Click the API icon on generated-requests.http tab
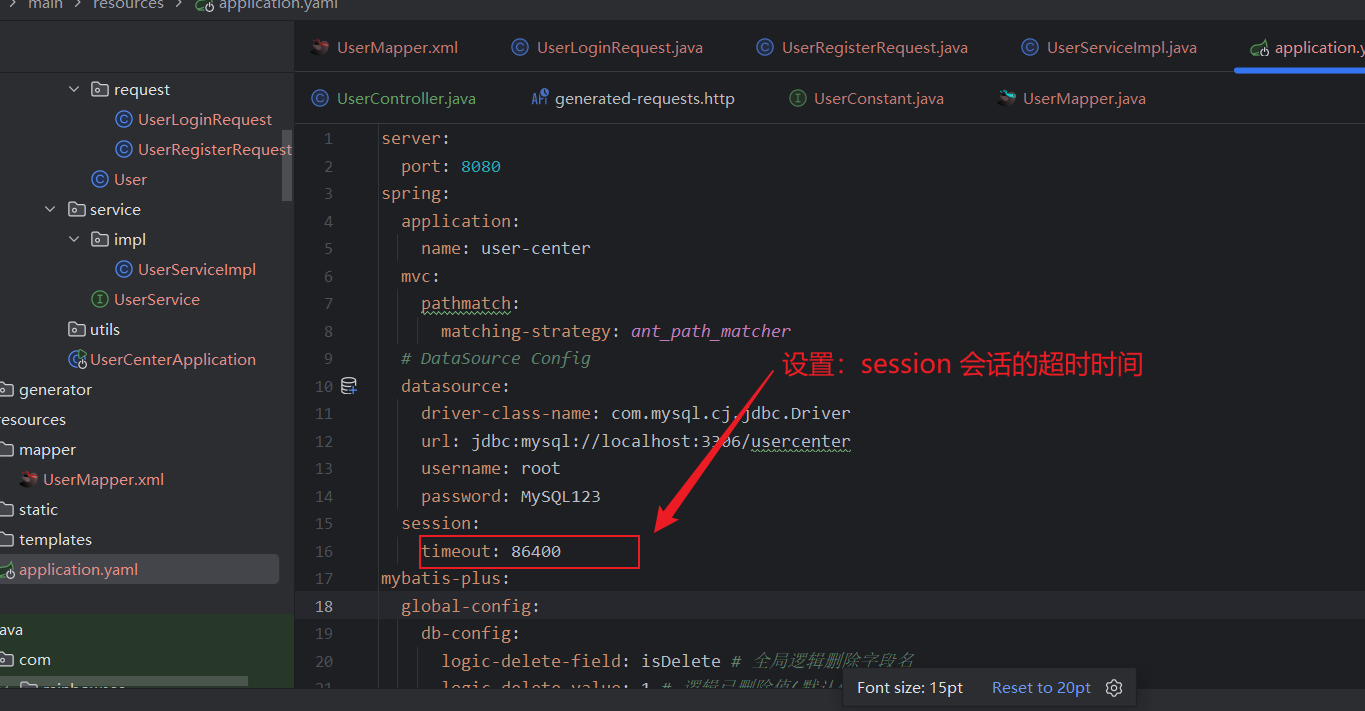1365x711 pixels. (x=540, y=98)
